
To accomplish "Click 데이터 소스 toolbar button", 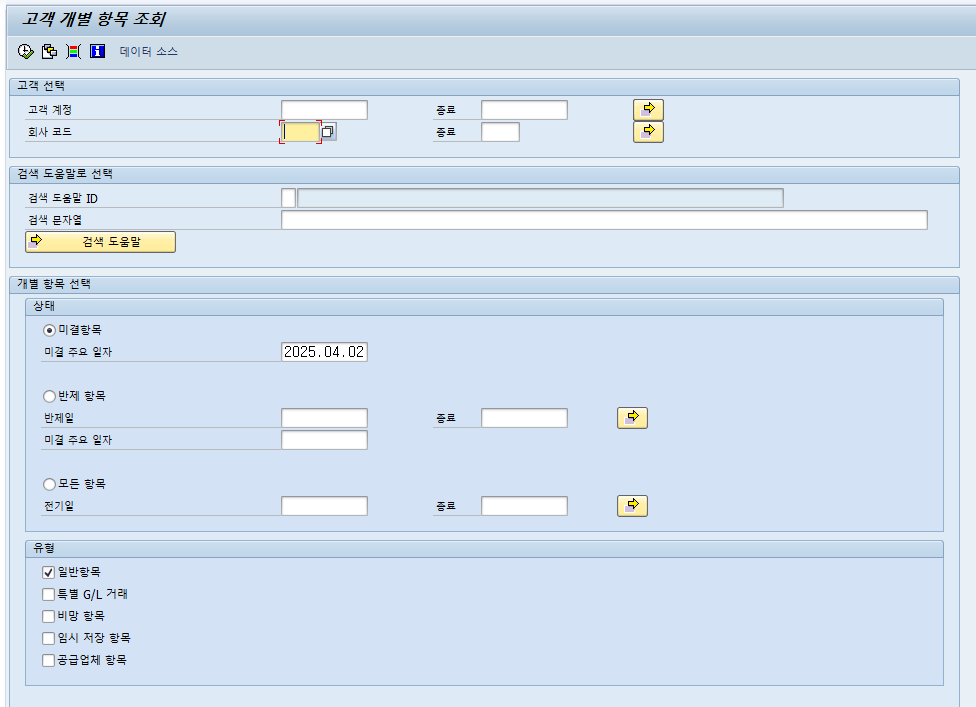I will pyautogui.click(x=149, y=52).
